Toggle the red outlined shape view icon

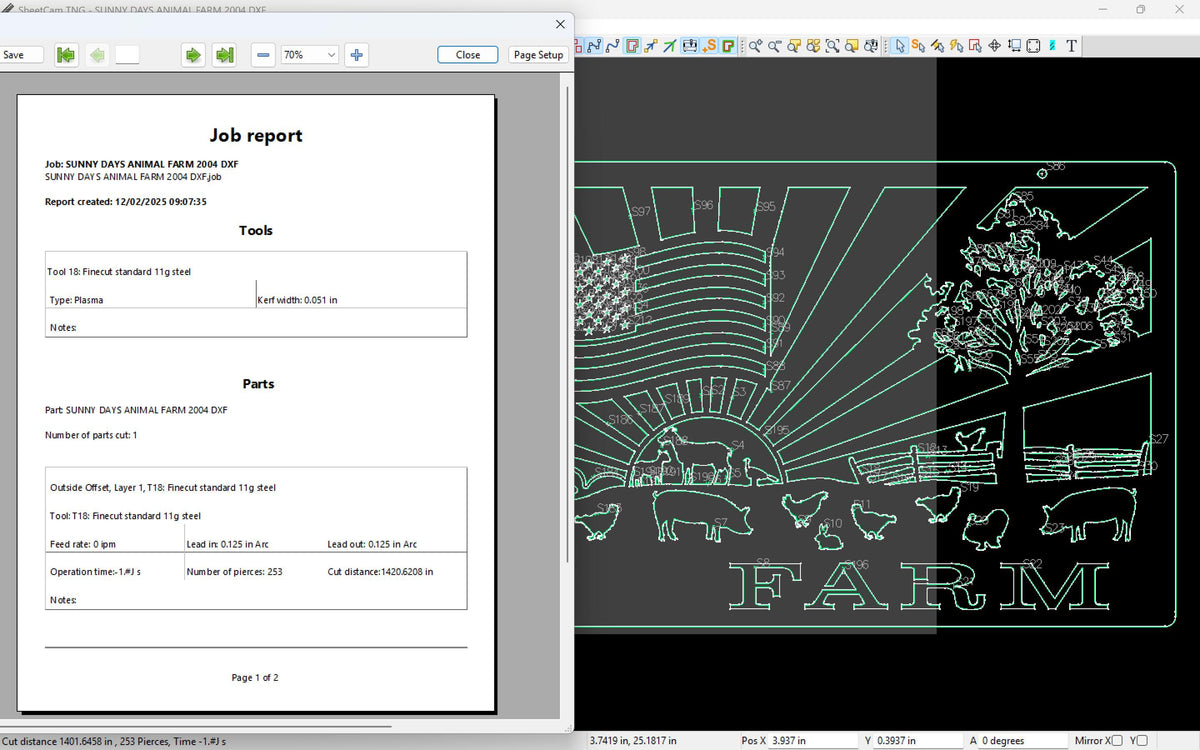pyautogui.click(x=632, y=46)
